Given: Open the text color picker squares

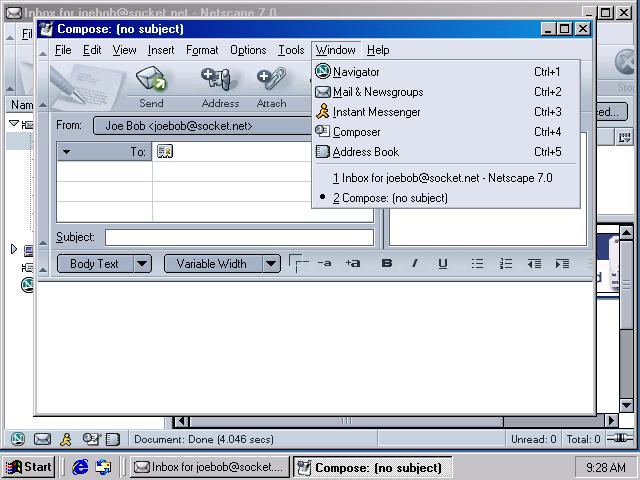Looking at the screenshot, I should point(298,263).
